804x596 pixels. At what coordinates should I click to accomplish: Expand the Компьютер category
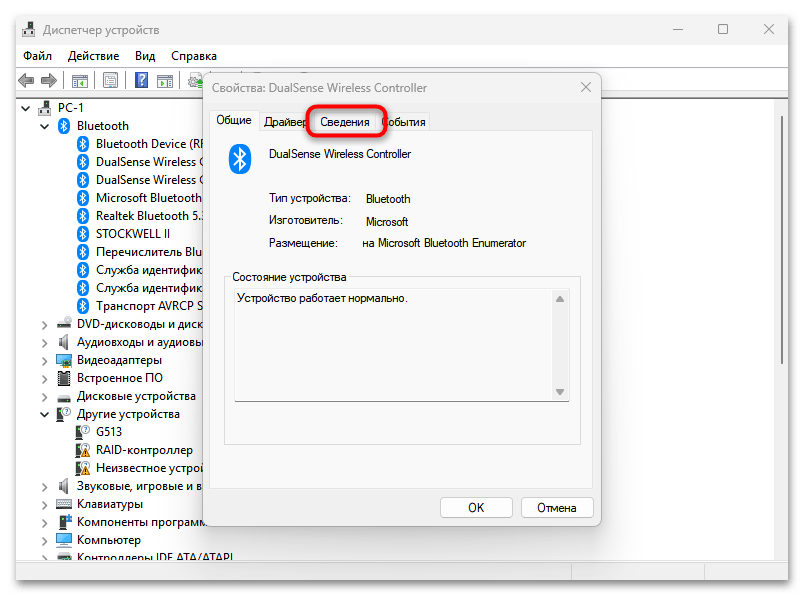tap(45, 541)
